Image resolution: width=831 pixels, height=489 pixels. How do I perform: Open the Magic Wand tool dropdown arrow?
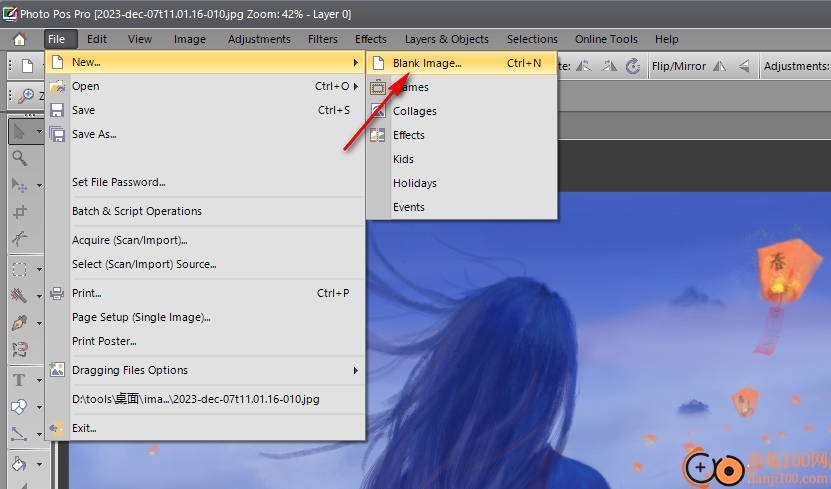39,296
